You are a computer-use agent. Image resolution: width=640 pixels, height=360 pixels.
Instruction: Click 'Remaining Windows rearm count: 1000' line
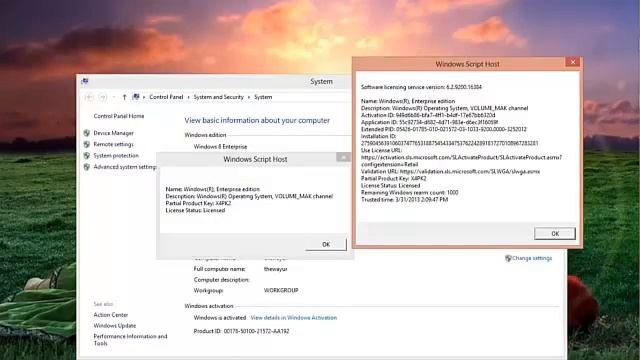click(409, 192)
